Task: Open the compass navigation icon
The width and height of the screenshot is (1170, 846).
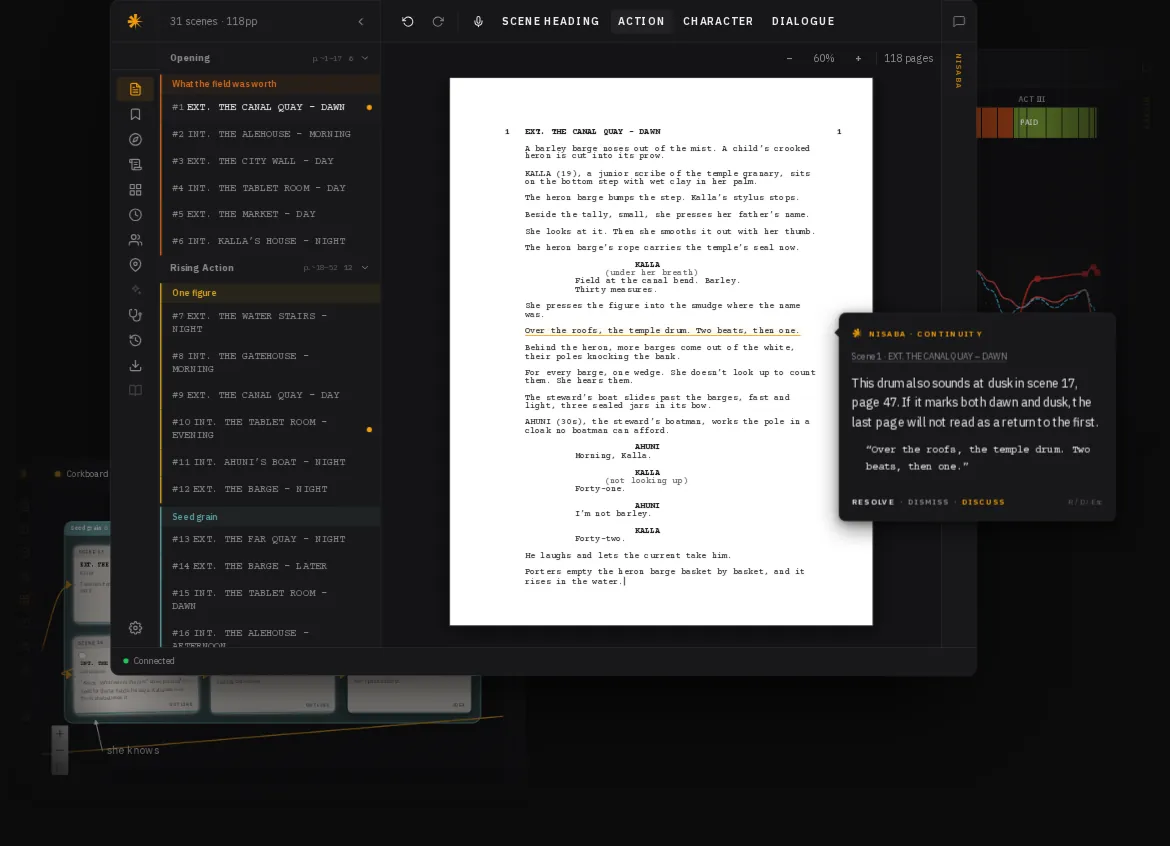Action: click(x=135, y=140)
